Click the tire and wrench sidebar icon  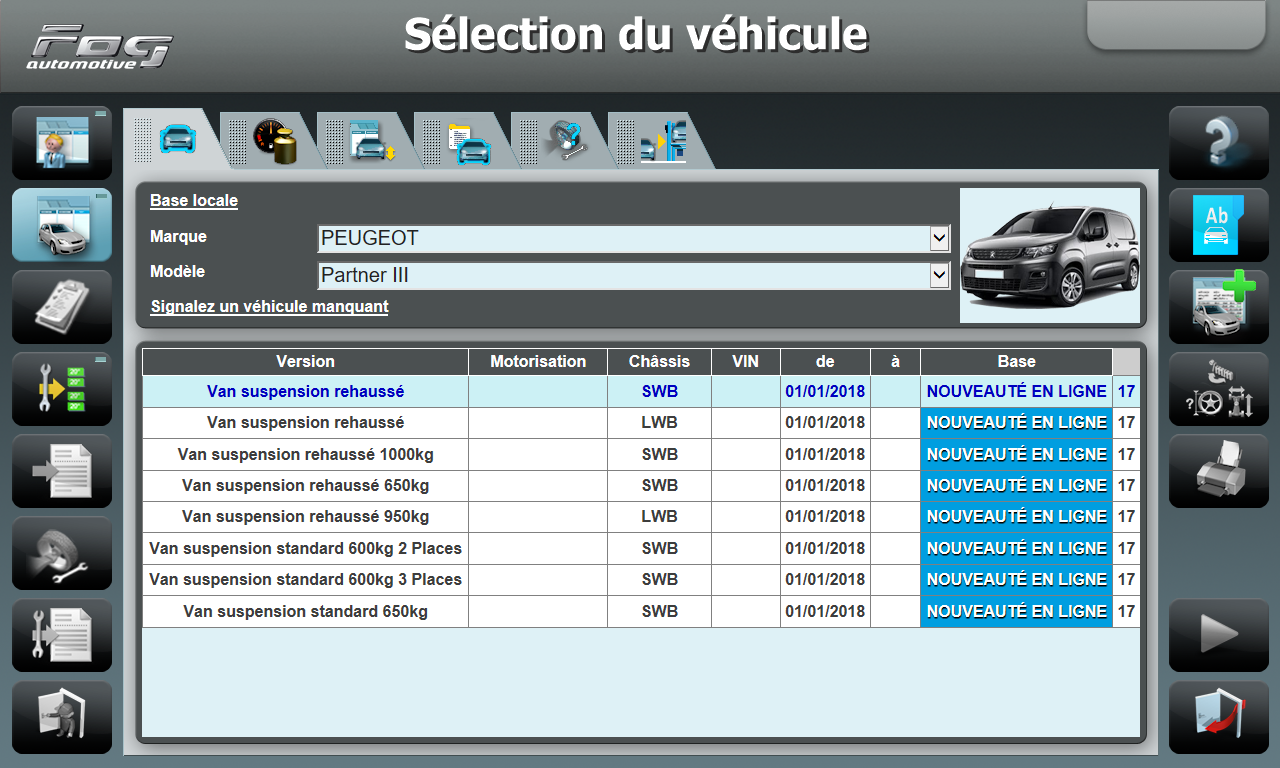[62, 553]
